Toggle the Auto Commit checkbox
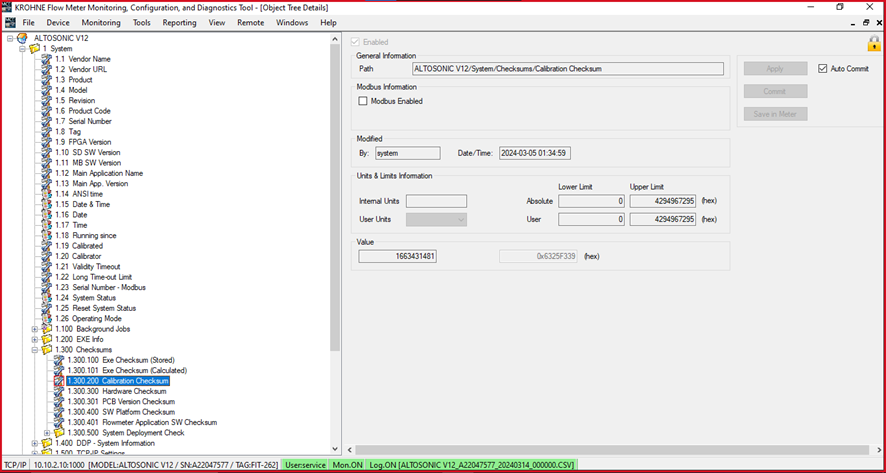 (x=822, y=68)
